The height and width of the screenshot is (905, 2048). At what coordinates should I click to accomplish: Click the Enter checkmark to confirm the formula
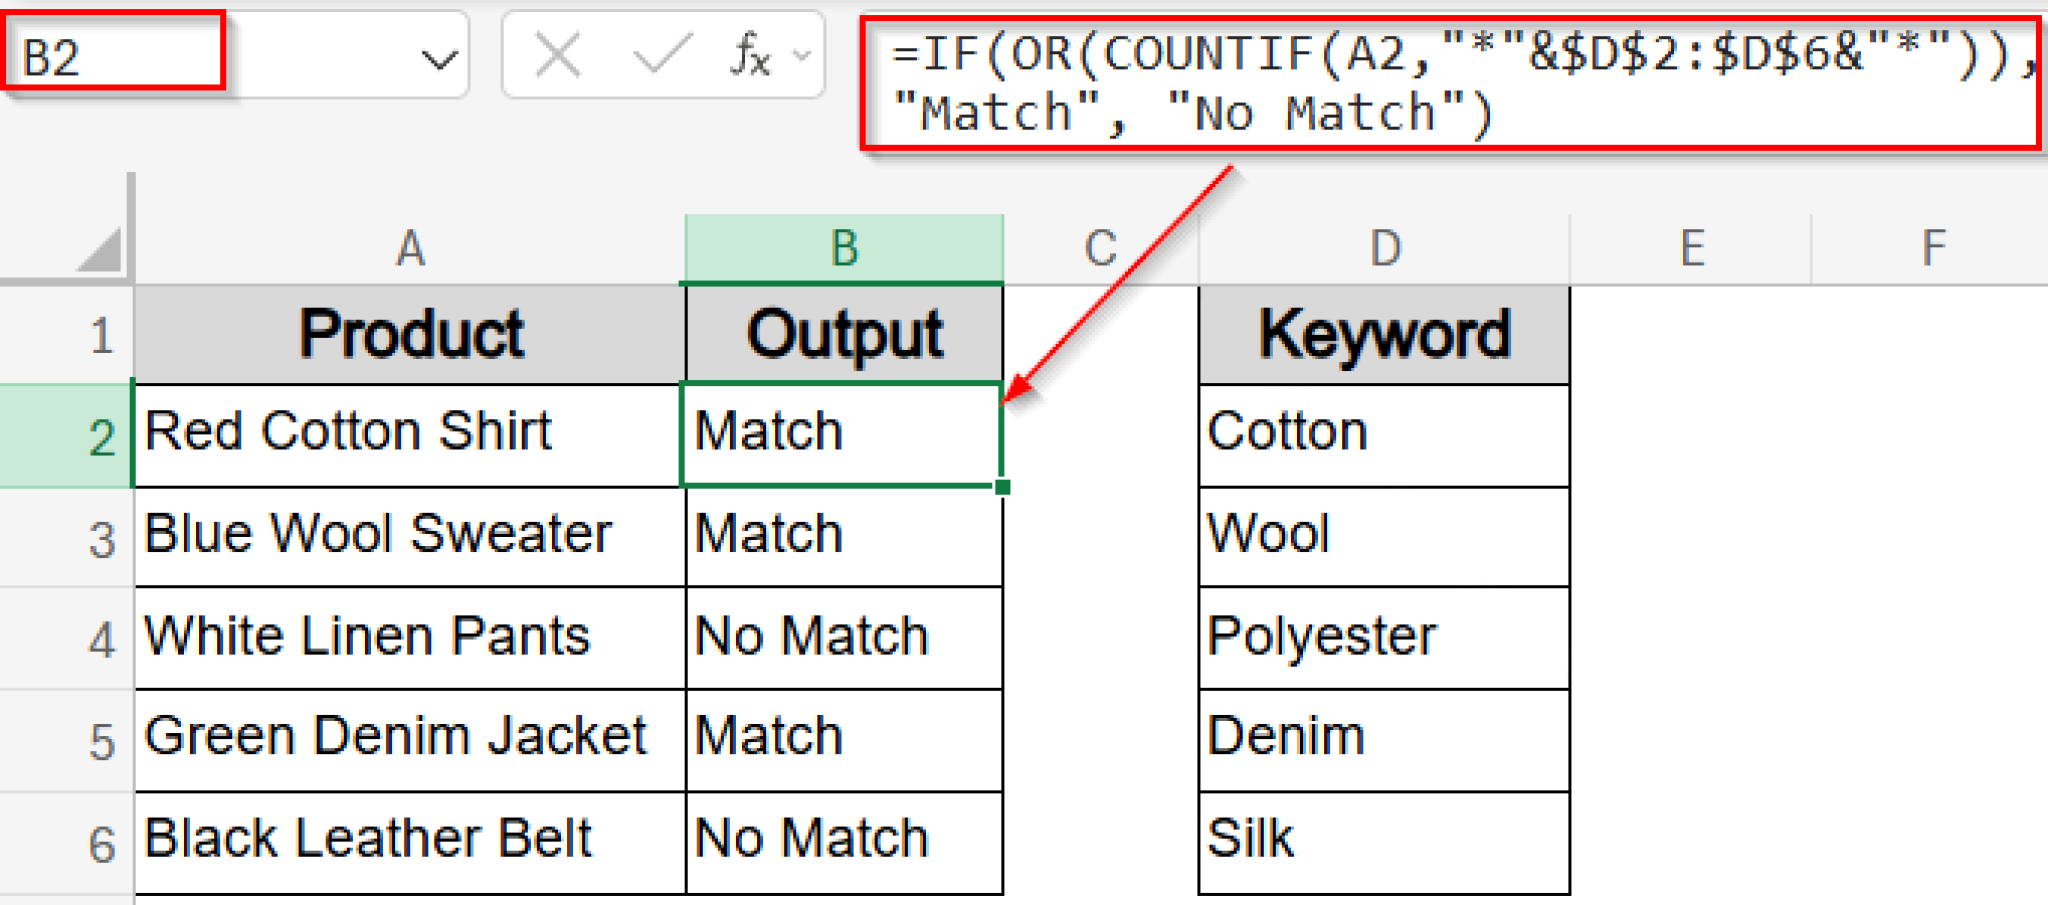(x=663, y=57)
